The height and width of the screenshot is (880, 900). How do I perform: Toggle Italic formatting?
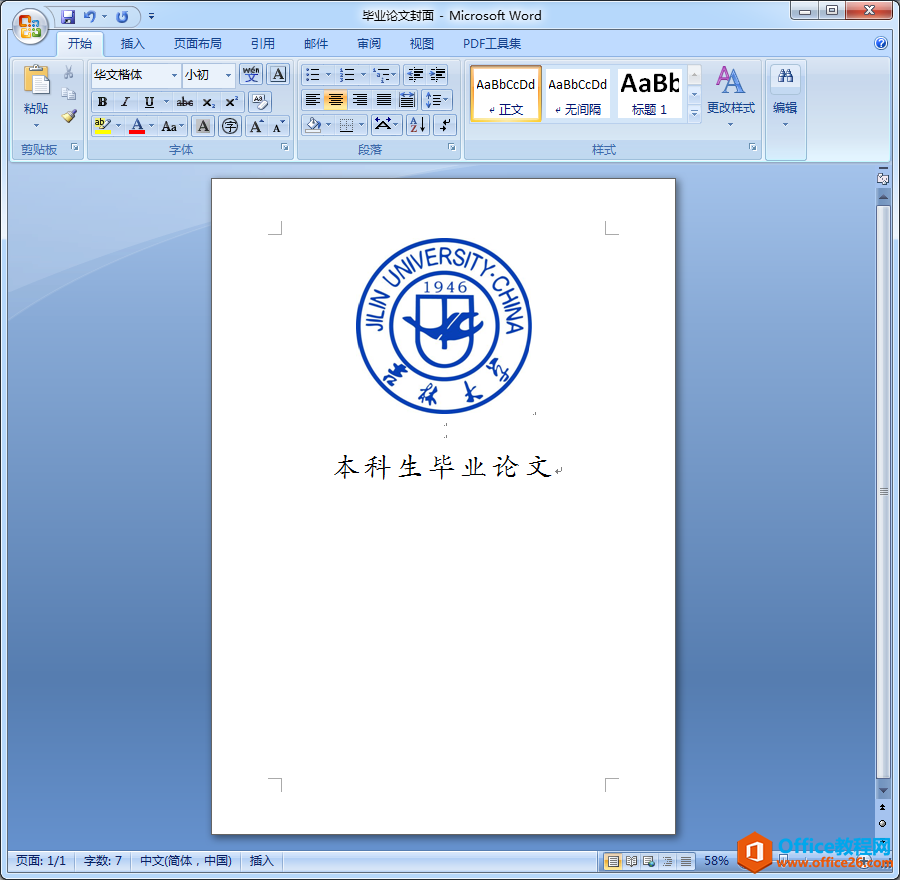125,101
